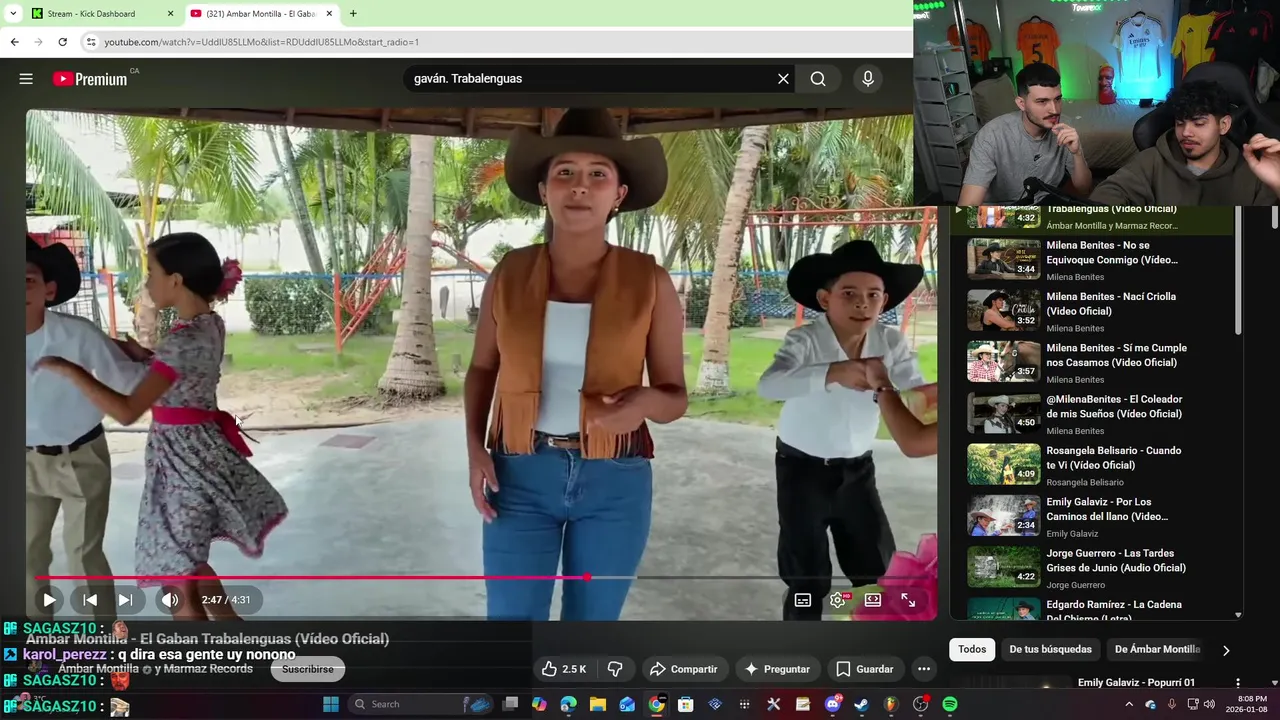Show hidden system tray icons
1280x720 pixels.
pos(1129,704)
